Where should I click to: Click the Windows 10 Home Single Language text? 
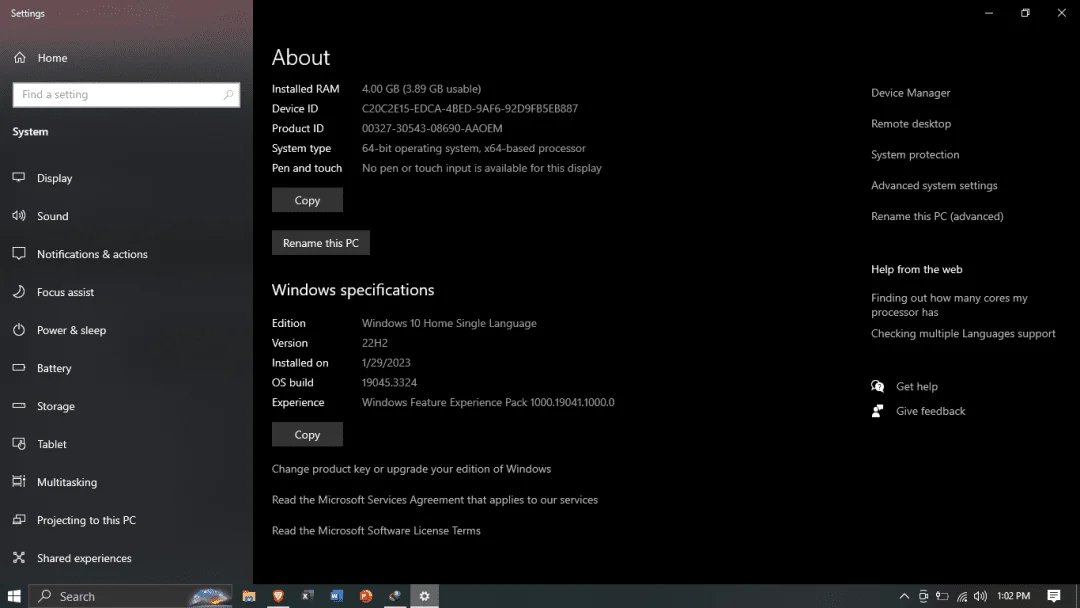[x=449, y=323]
